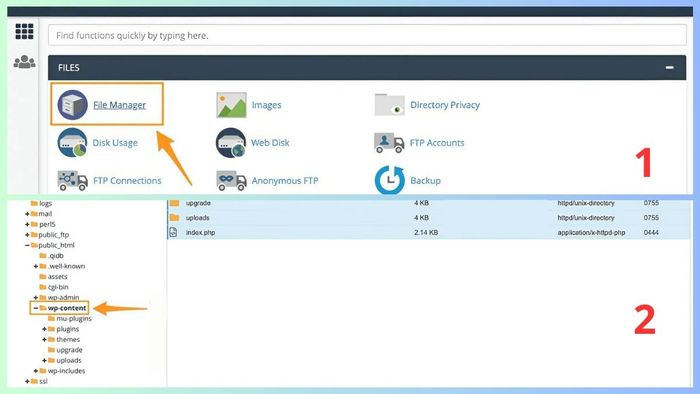
Task: Expand the mail folder in tree
Action: tap(27, 214)
